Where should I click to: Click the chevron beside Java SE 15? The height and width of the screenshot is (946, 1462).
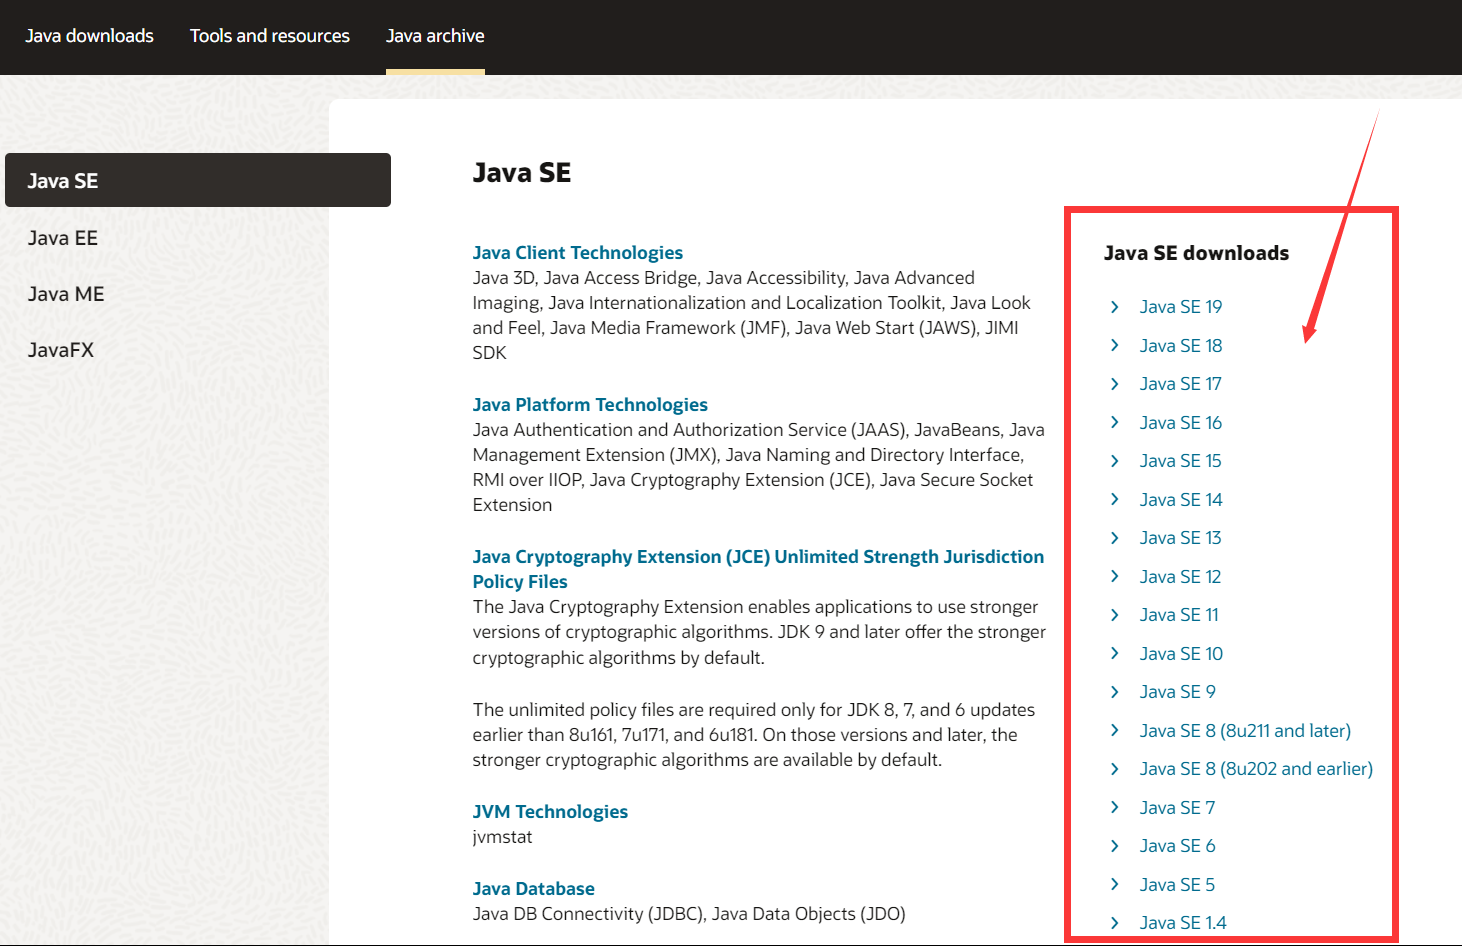(x=1115, y=461)
